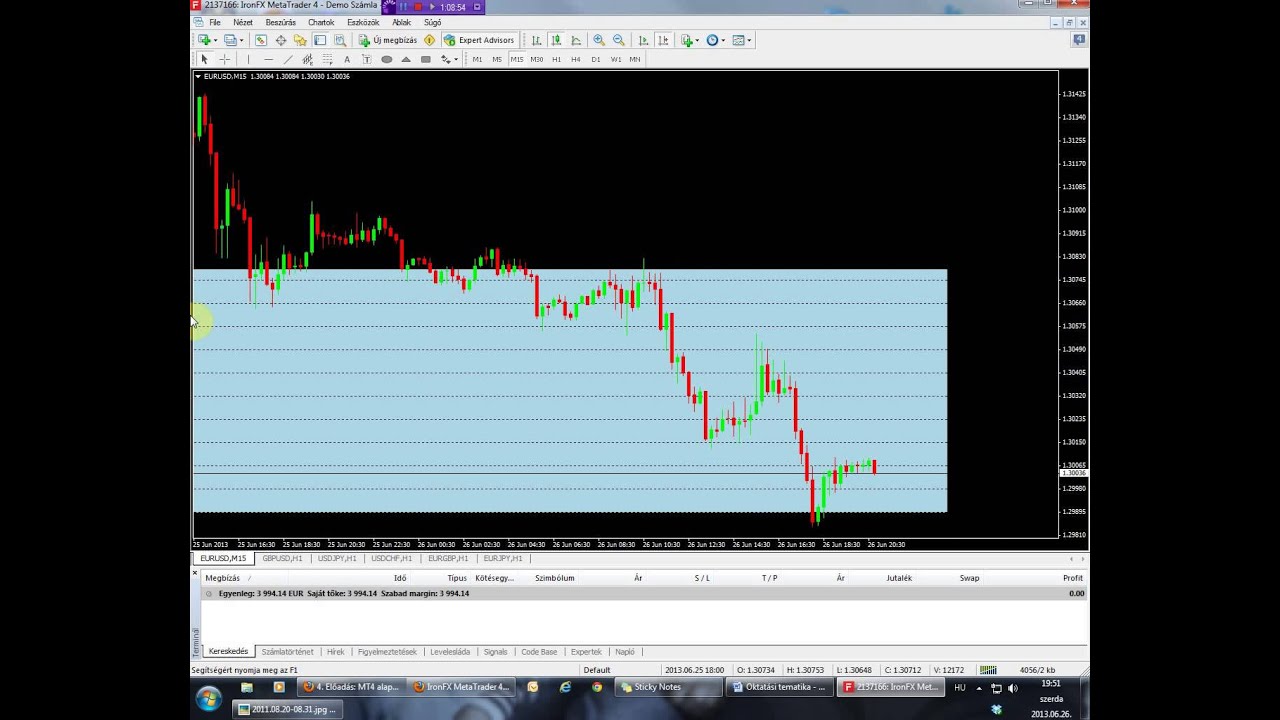1280x720 pixels.
Task: Expand the Periods dropdown arrow
Action: click(x=723, y=40)
